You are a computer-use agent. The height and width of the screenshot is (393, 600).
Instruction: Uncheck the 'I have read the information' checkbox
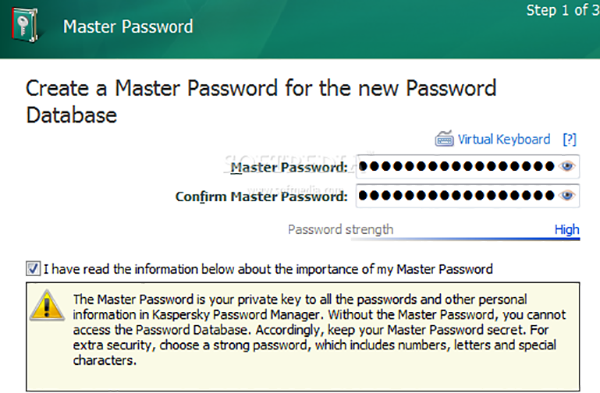[33, 269]
